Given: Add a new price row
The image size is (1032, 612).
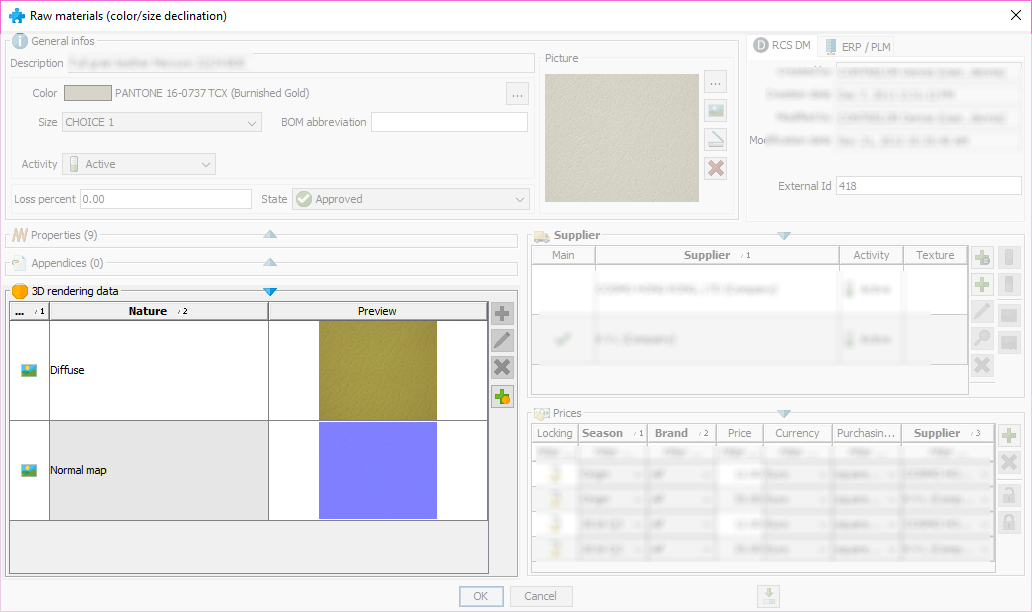Looking at the screenshot, I should [1009, 435].
